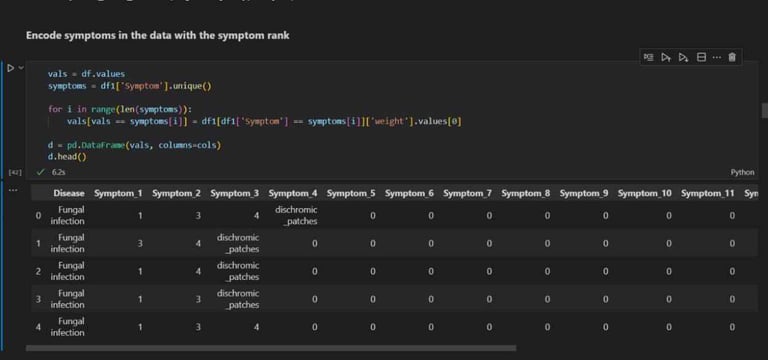Viewport: 768px width, 360px height.
Task: Execute cells above this cell
Action: point(666,57)
